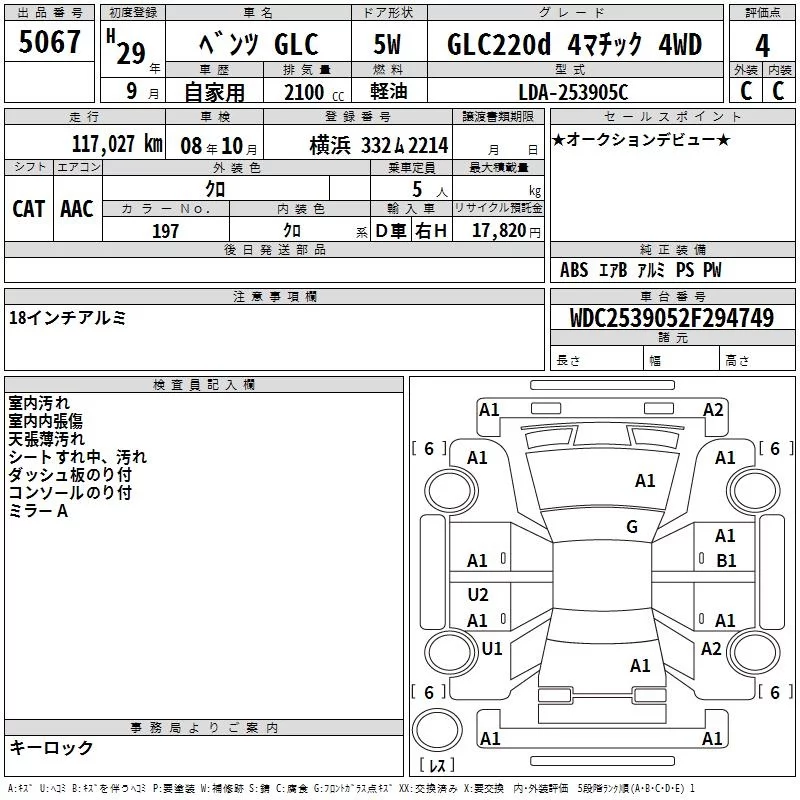Click the lot number 5067
The image size is (800, 800).
49,42
